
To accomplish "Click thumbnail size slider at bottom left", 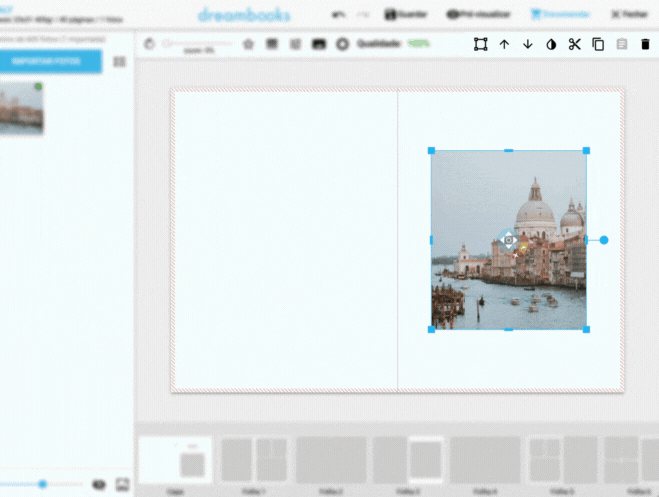I will tap(42, 484).
